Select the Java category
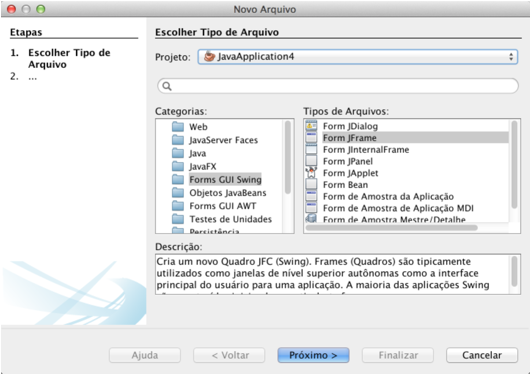 tap(197, 153)
